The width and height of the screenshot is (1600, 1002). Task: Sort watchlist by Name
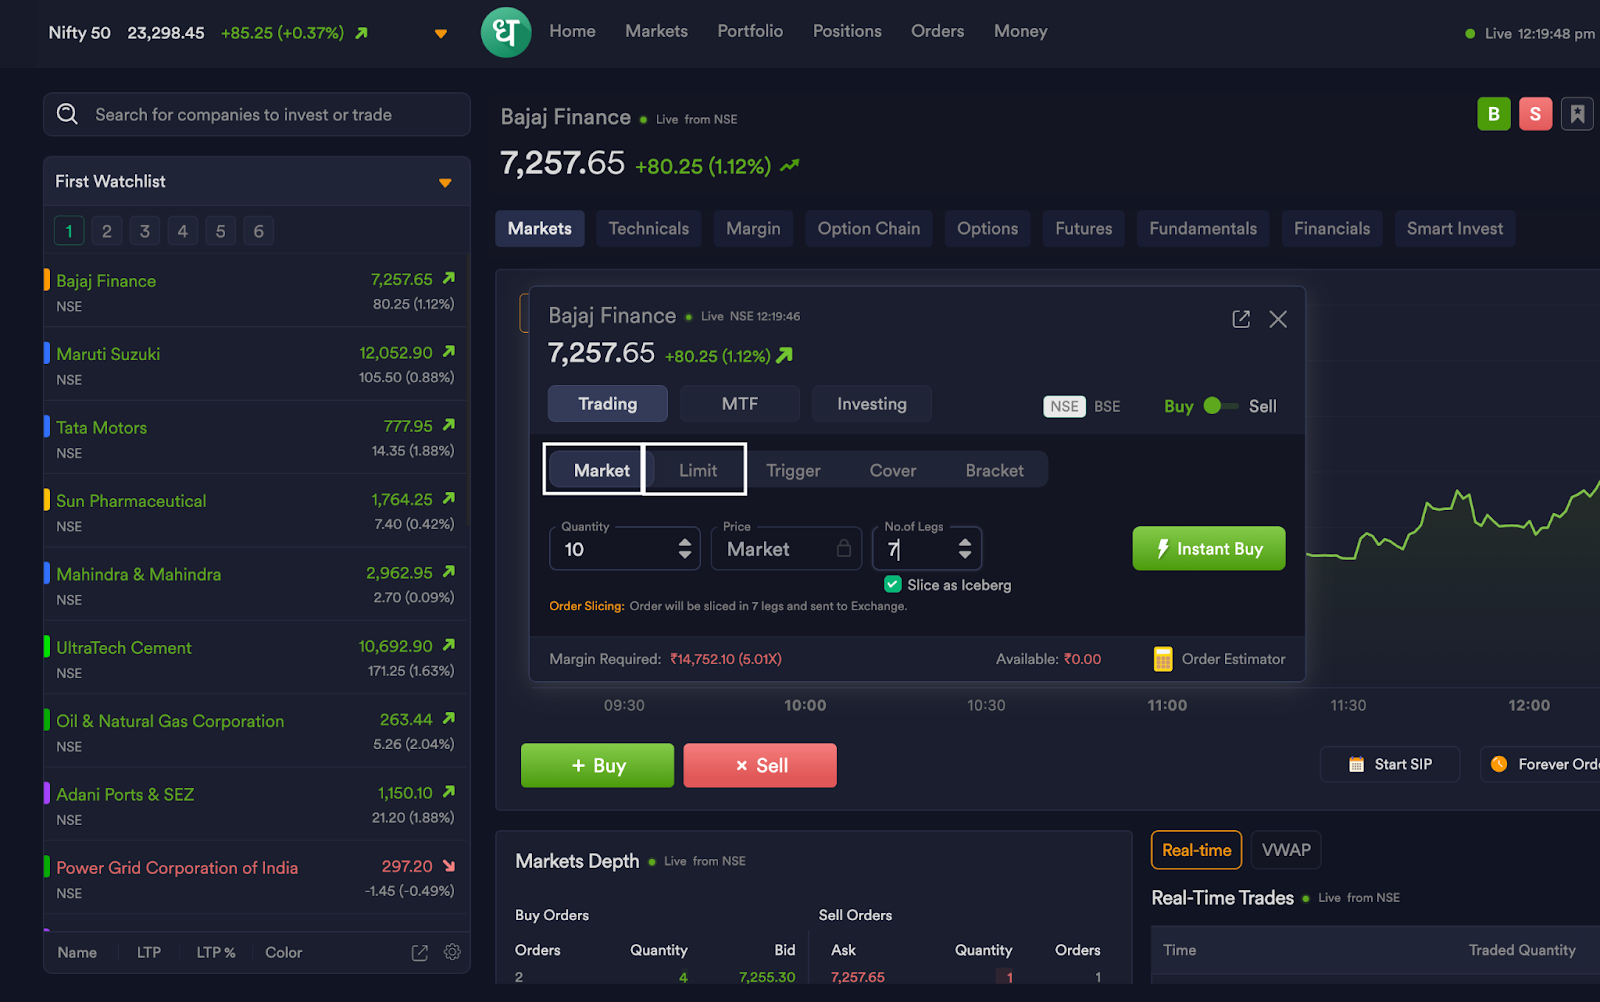pyautogui.click(x=77, y=952)
